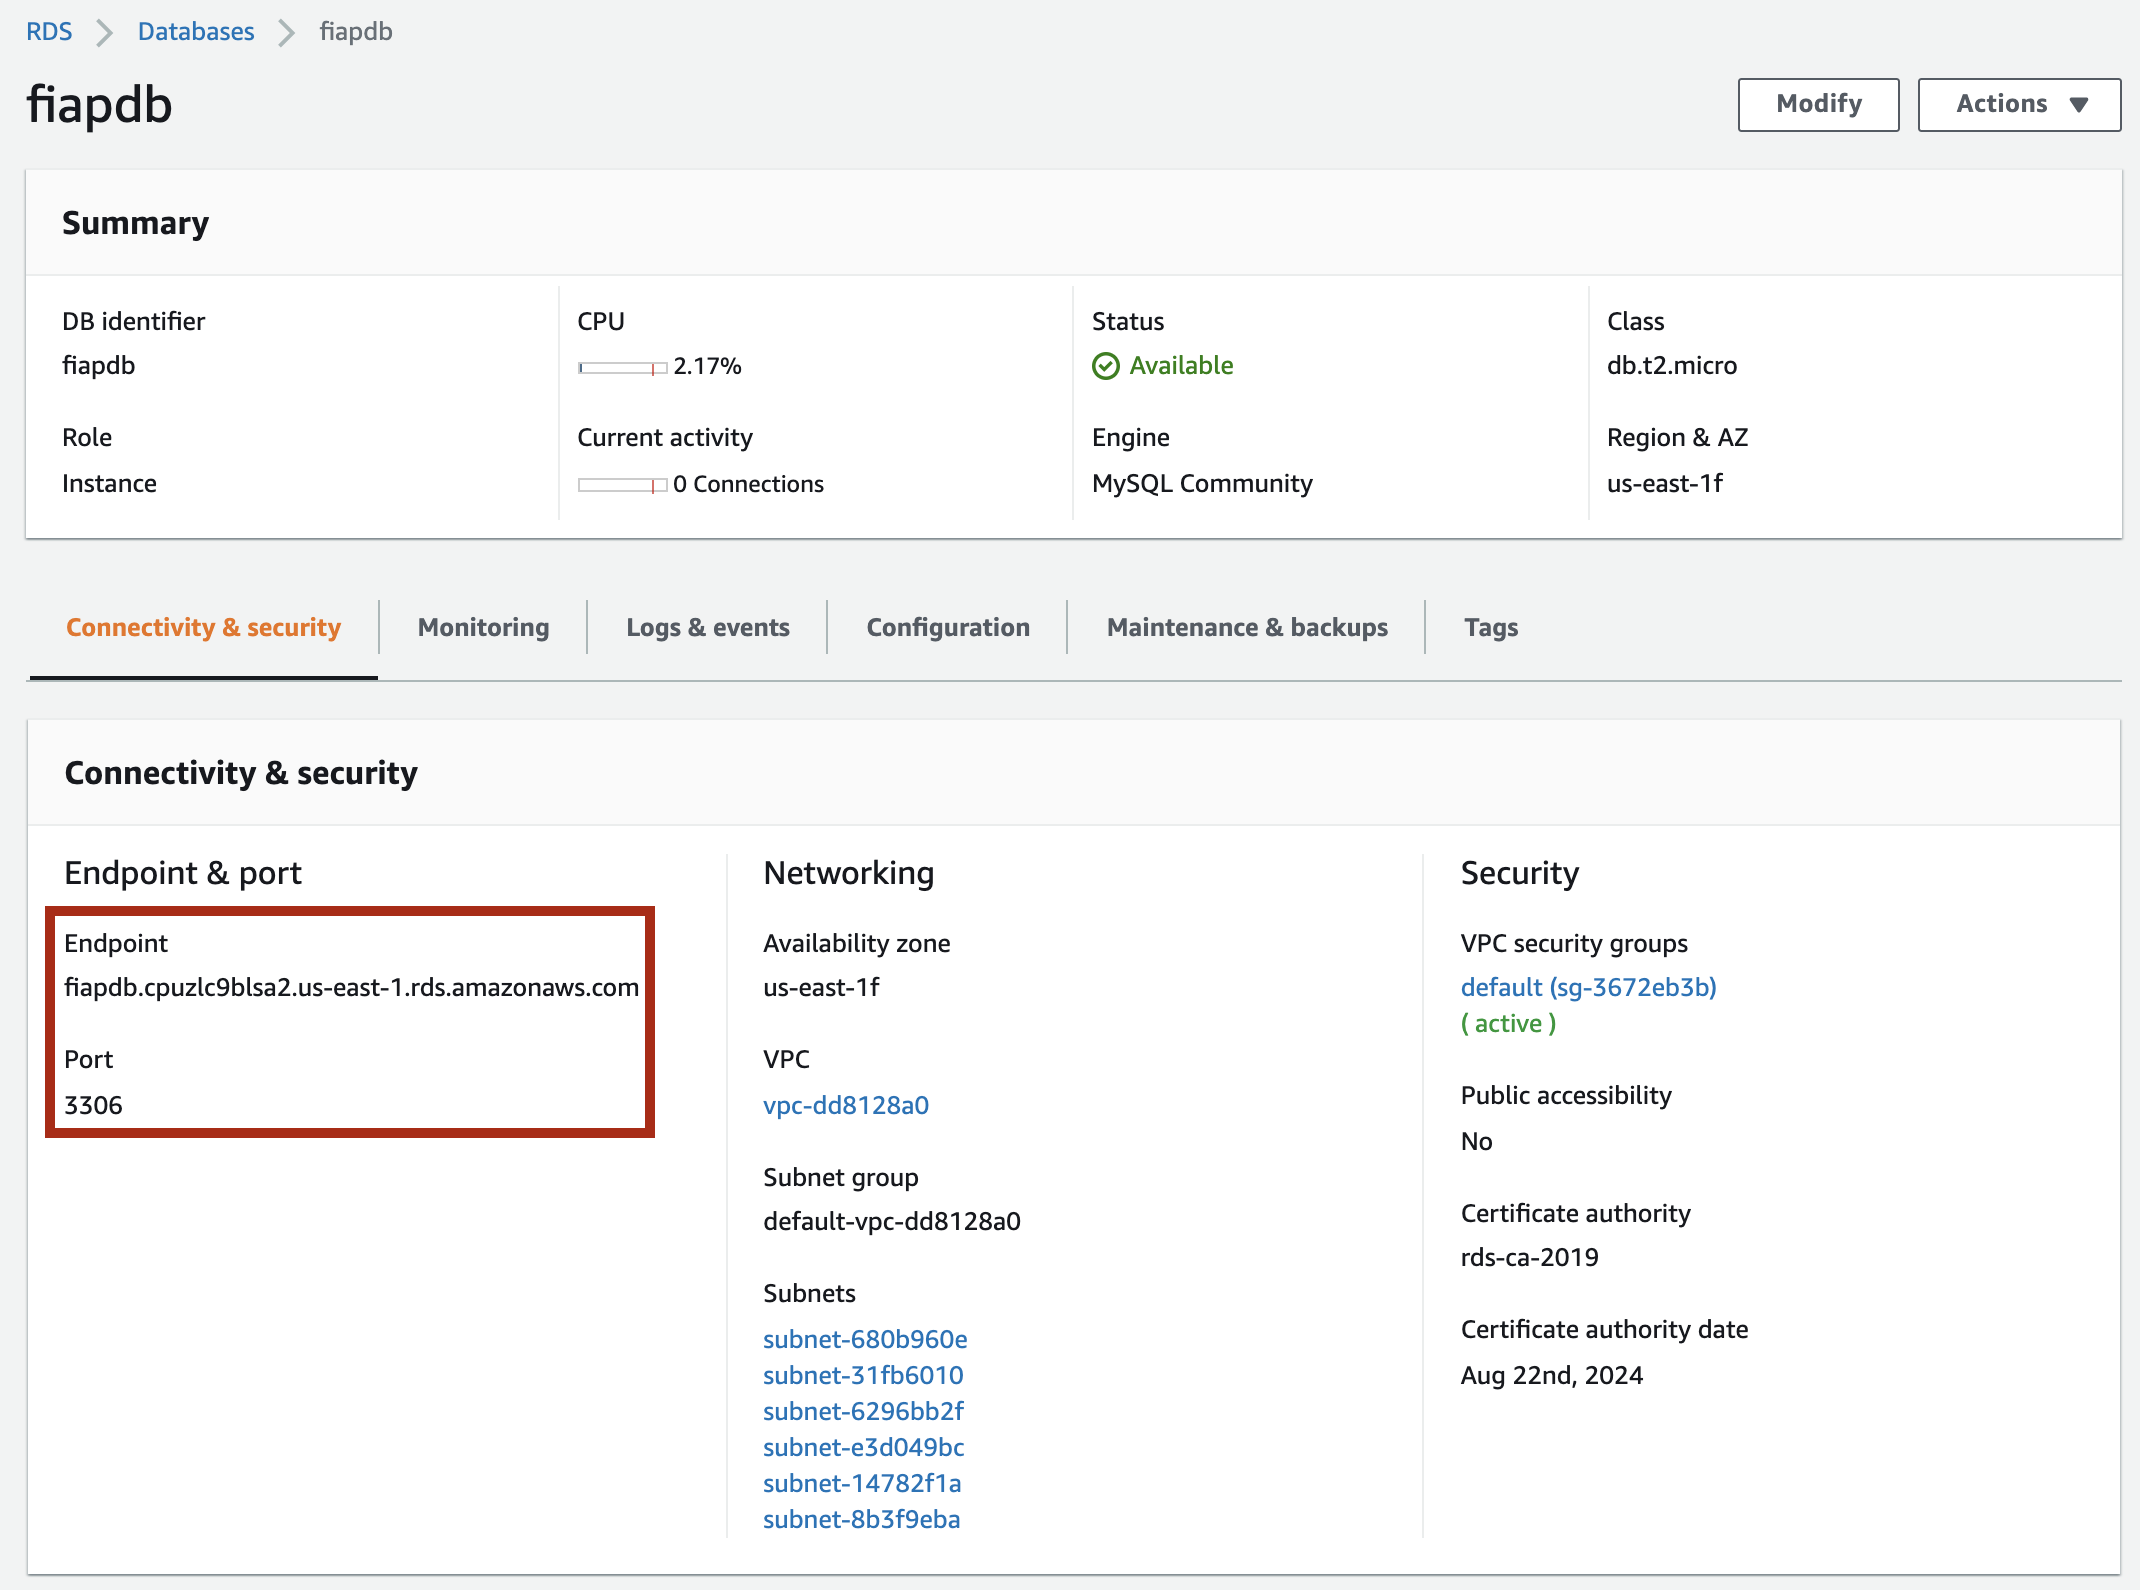Click the breadcrumb chevron after RDS
The height and width of the screenshot is (1590, 2140).
tap(104, 33)
